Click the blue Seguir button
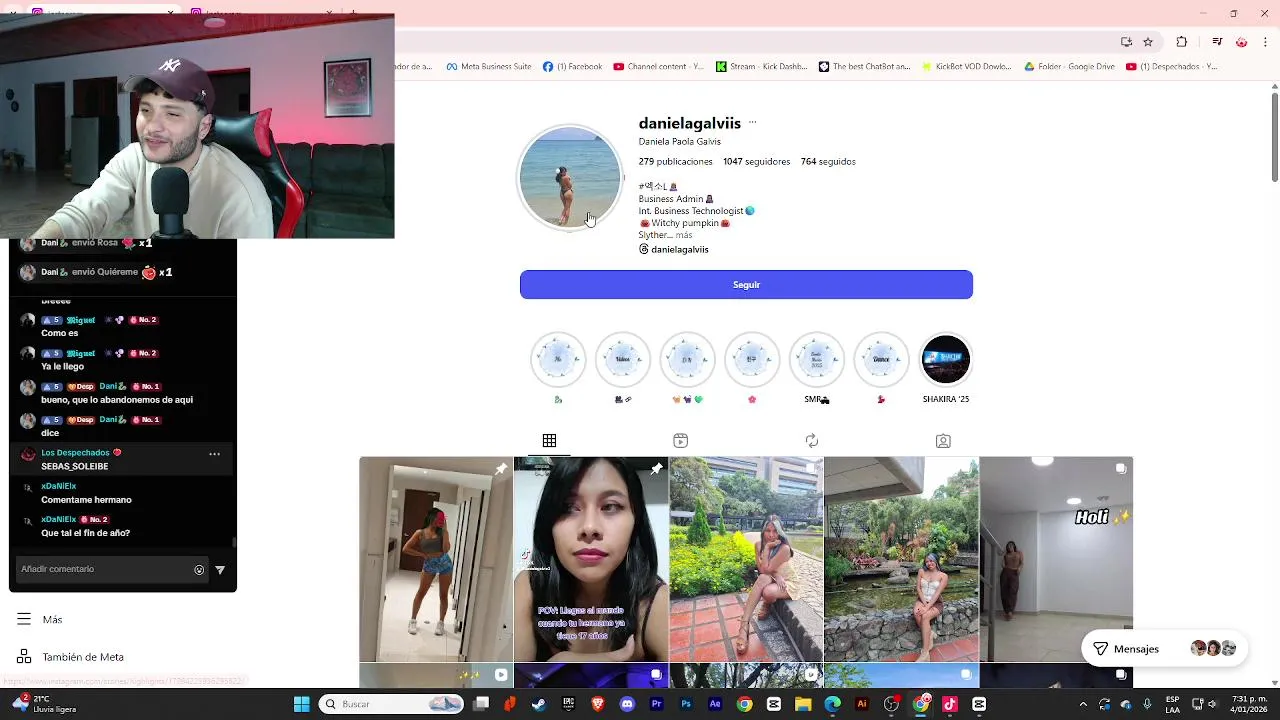 point(746,285)
